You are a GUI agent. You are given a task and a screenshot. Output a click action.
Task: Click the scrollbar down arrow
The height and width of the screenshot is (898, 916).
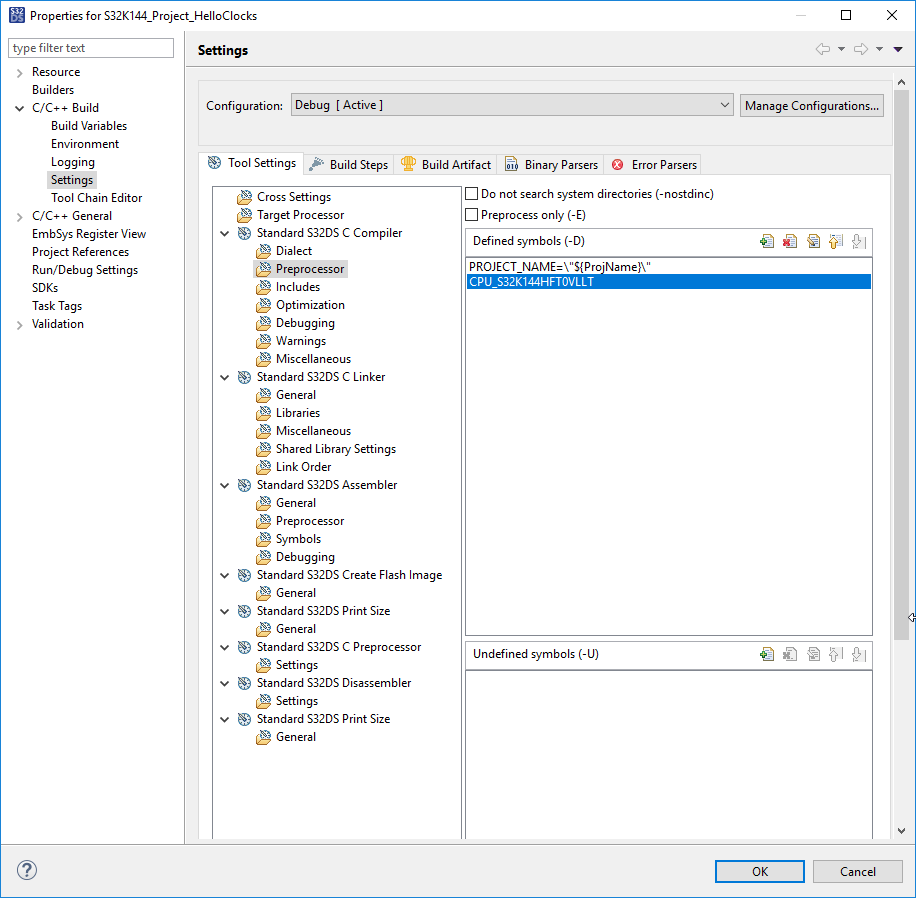901,831
